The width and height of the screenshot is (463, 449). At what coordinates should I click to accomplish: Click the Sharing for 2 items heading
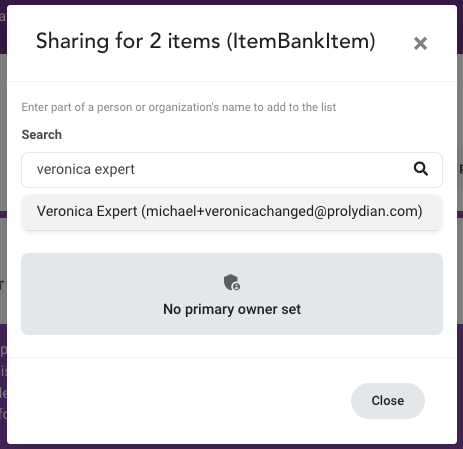pyautogui.click(x=206, y=41)
